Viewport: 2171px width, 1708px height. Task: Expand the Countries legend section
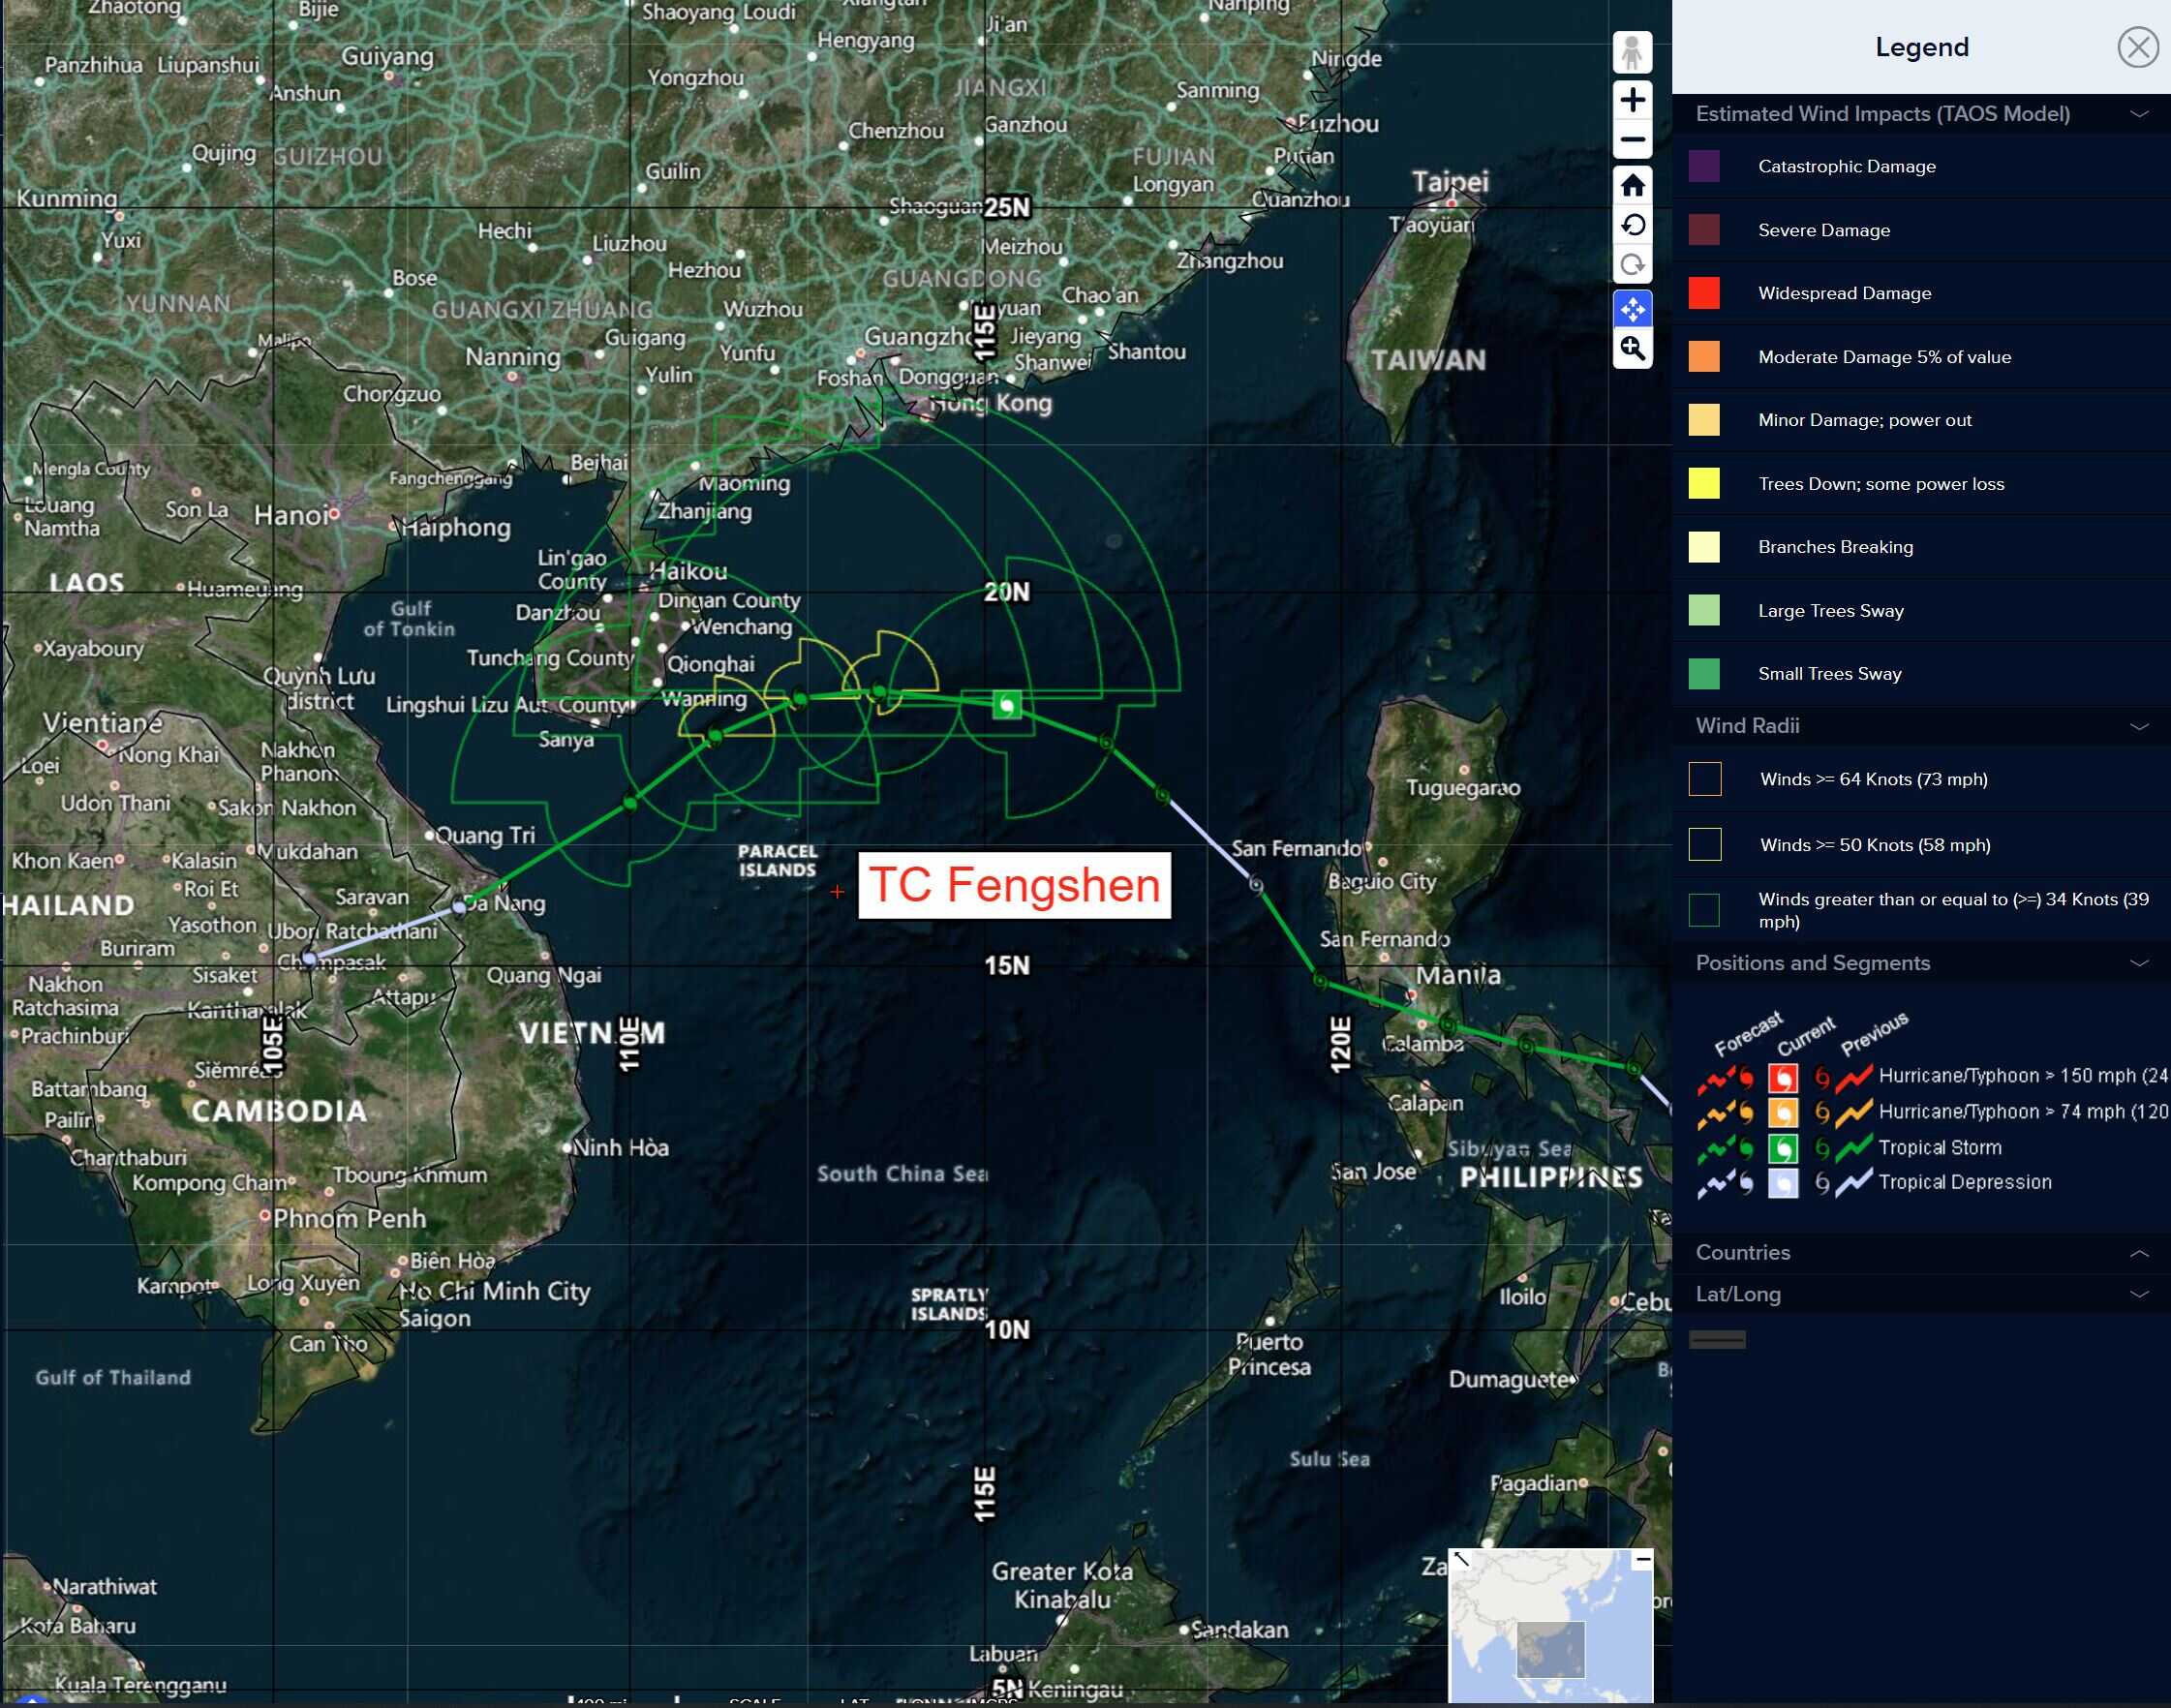tap(2139, 1253)
